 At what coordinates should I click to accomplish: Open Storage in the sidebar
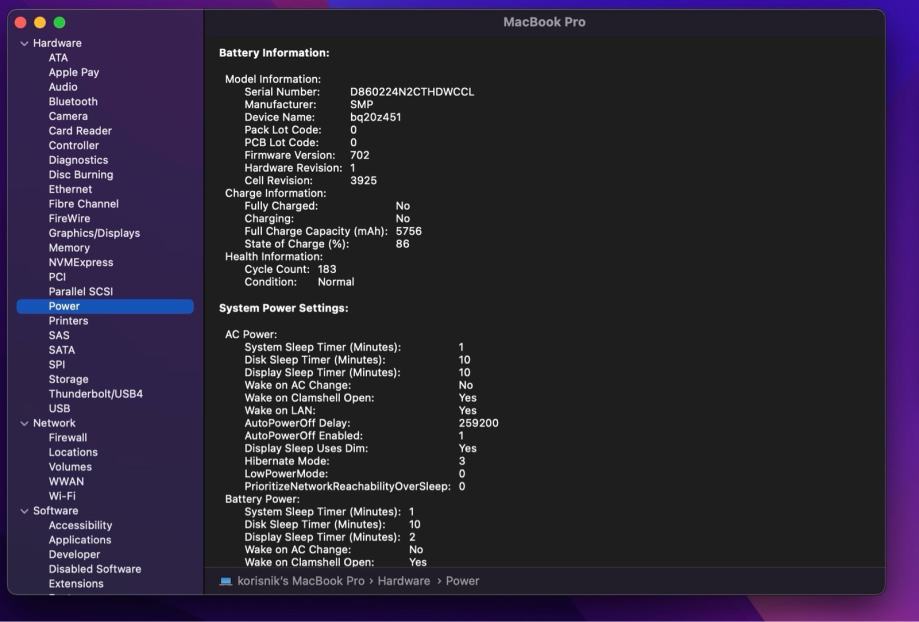[x=69, y=379]
